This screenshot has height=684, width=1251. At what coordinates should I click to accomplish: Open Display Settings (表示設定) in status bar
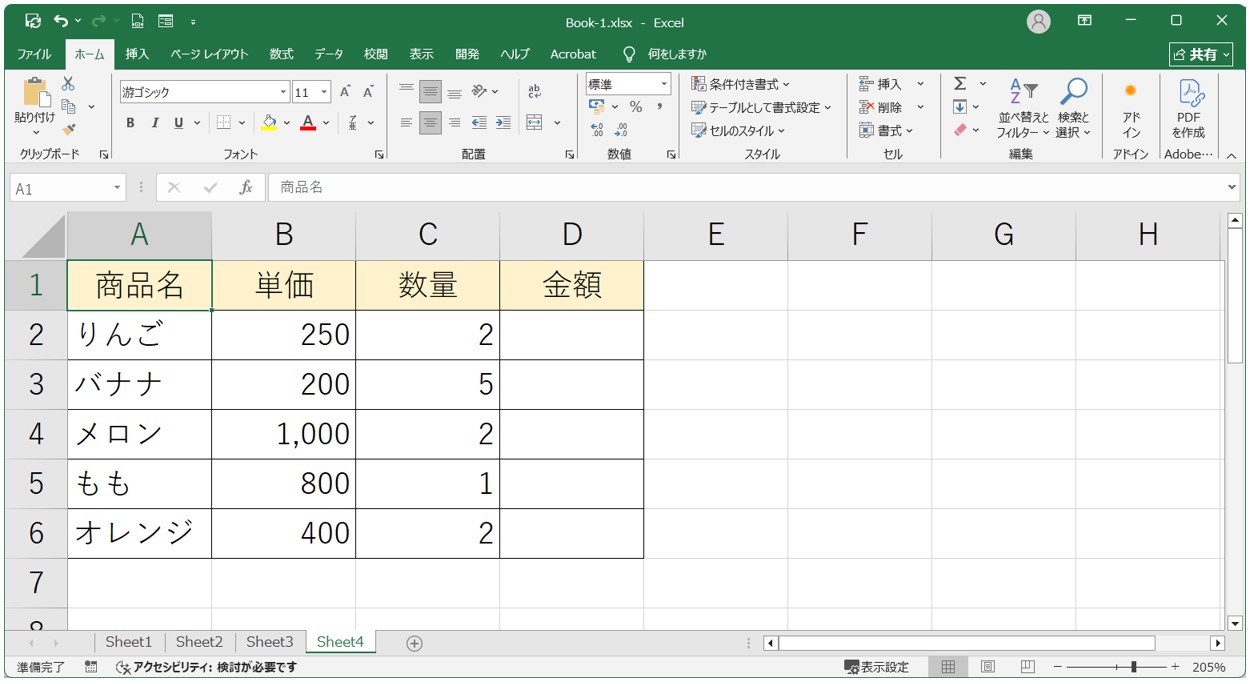tap(877, 667)
